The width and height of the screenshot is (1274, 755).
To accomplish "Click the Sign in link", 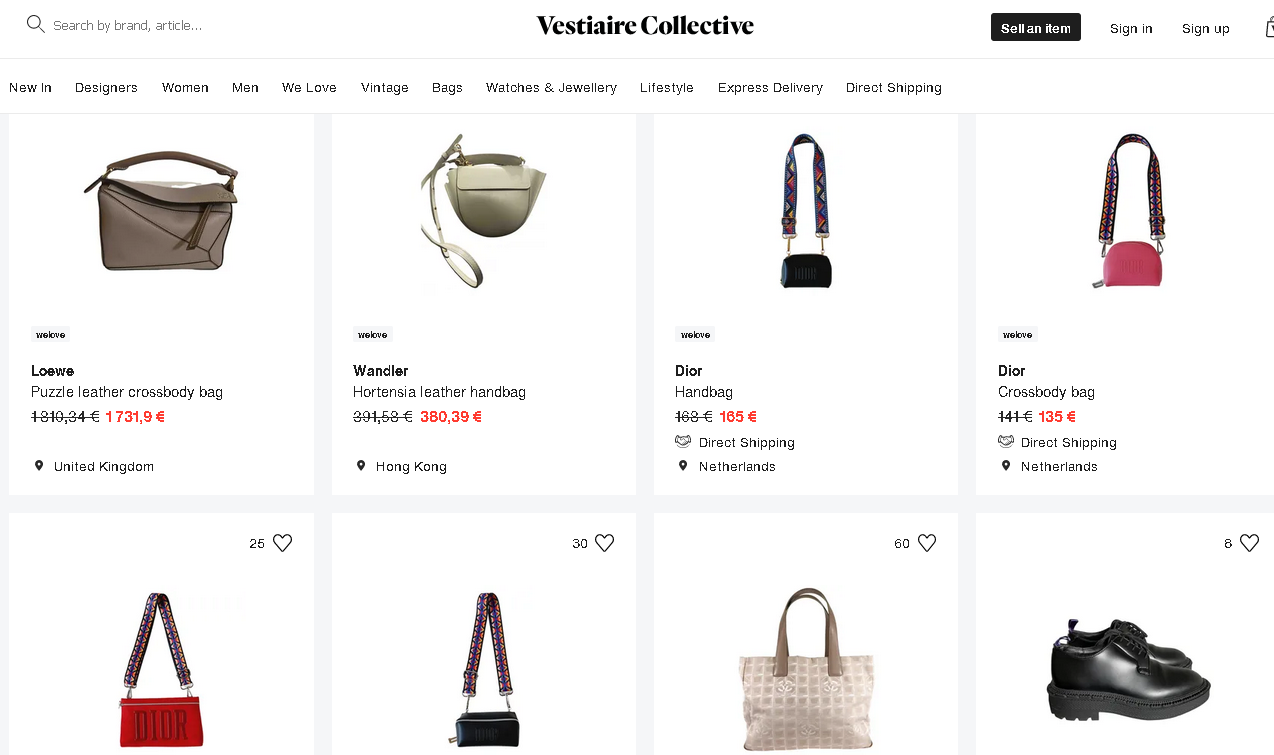I will pyautogui.click(x=1131, y=28).
